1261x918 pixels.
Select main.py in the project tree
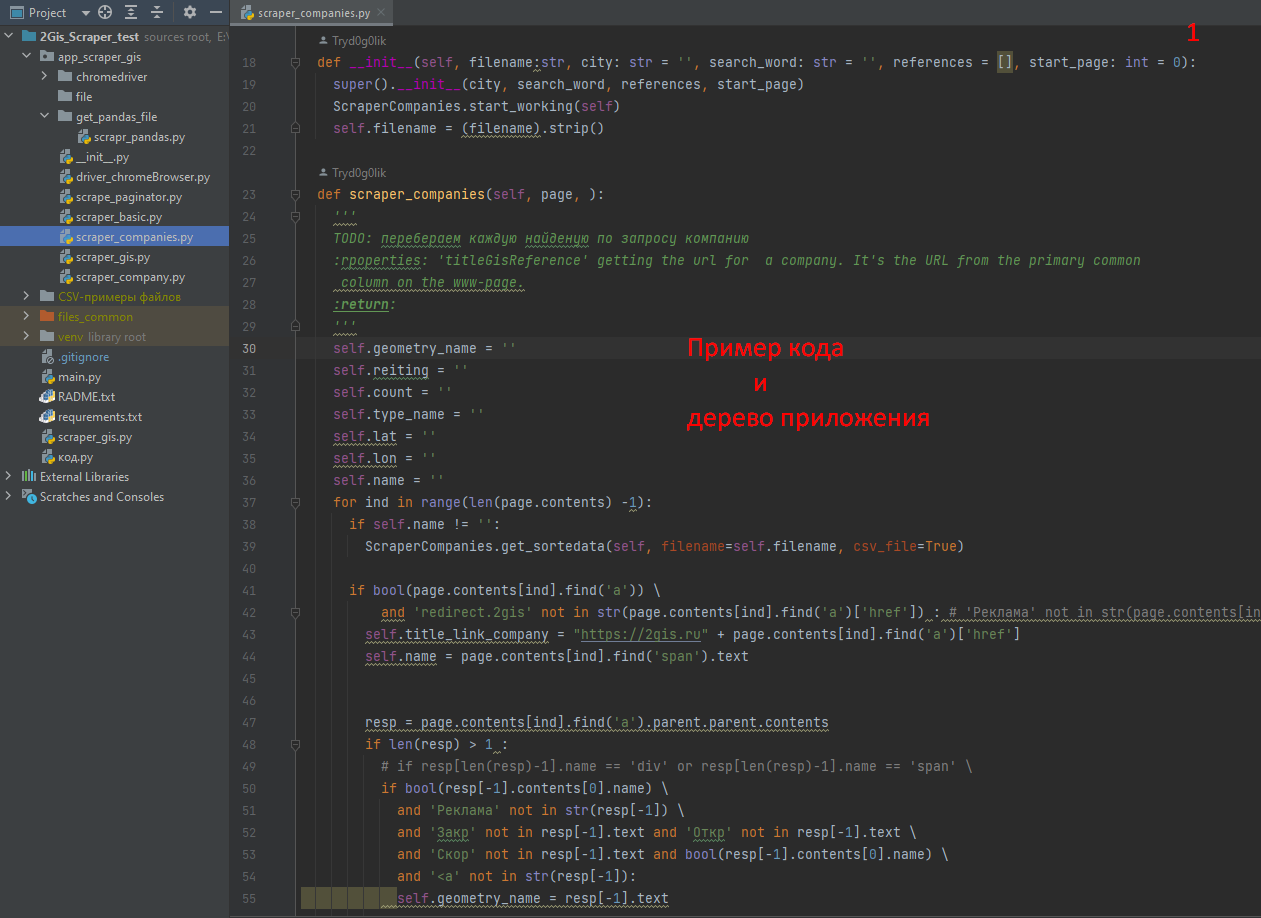pos(79,377)
